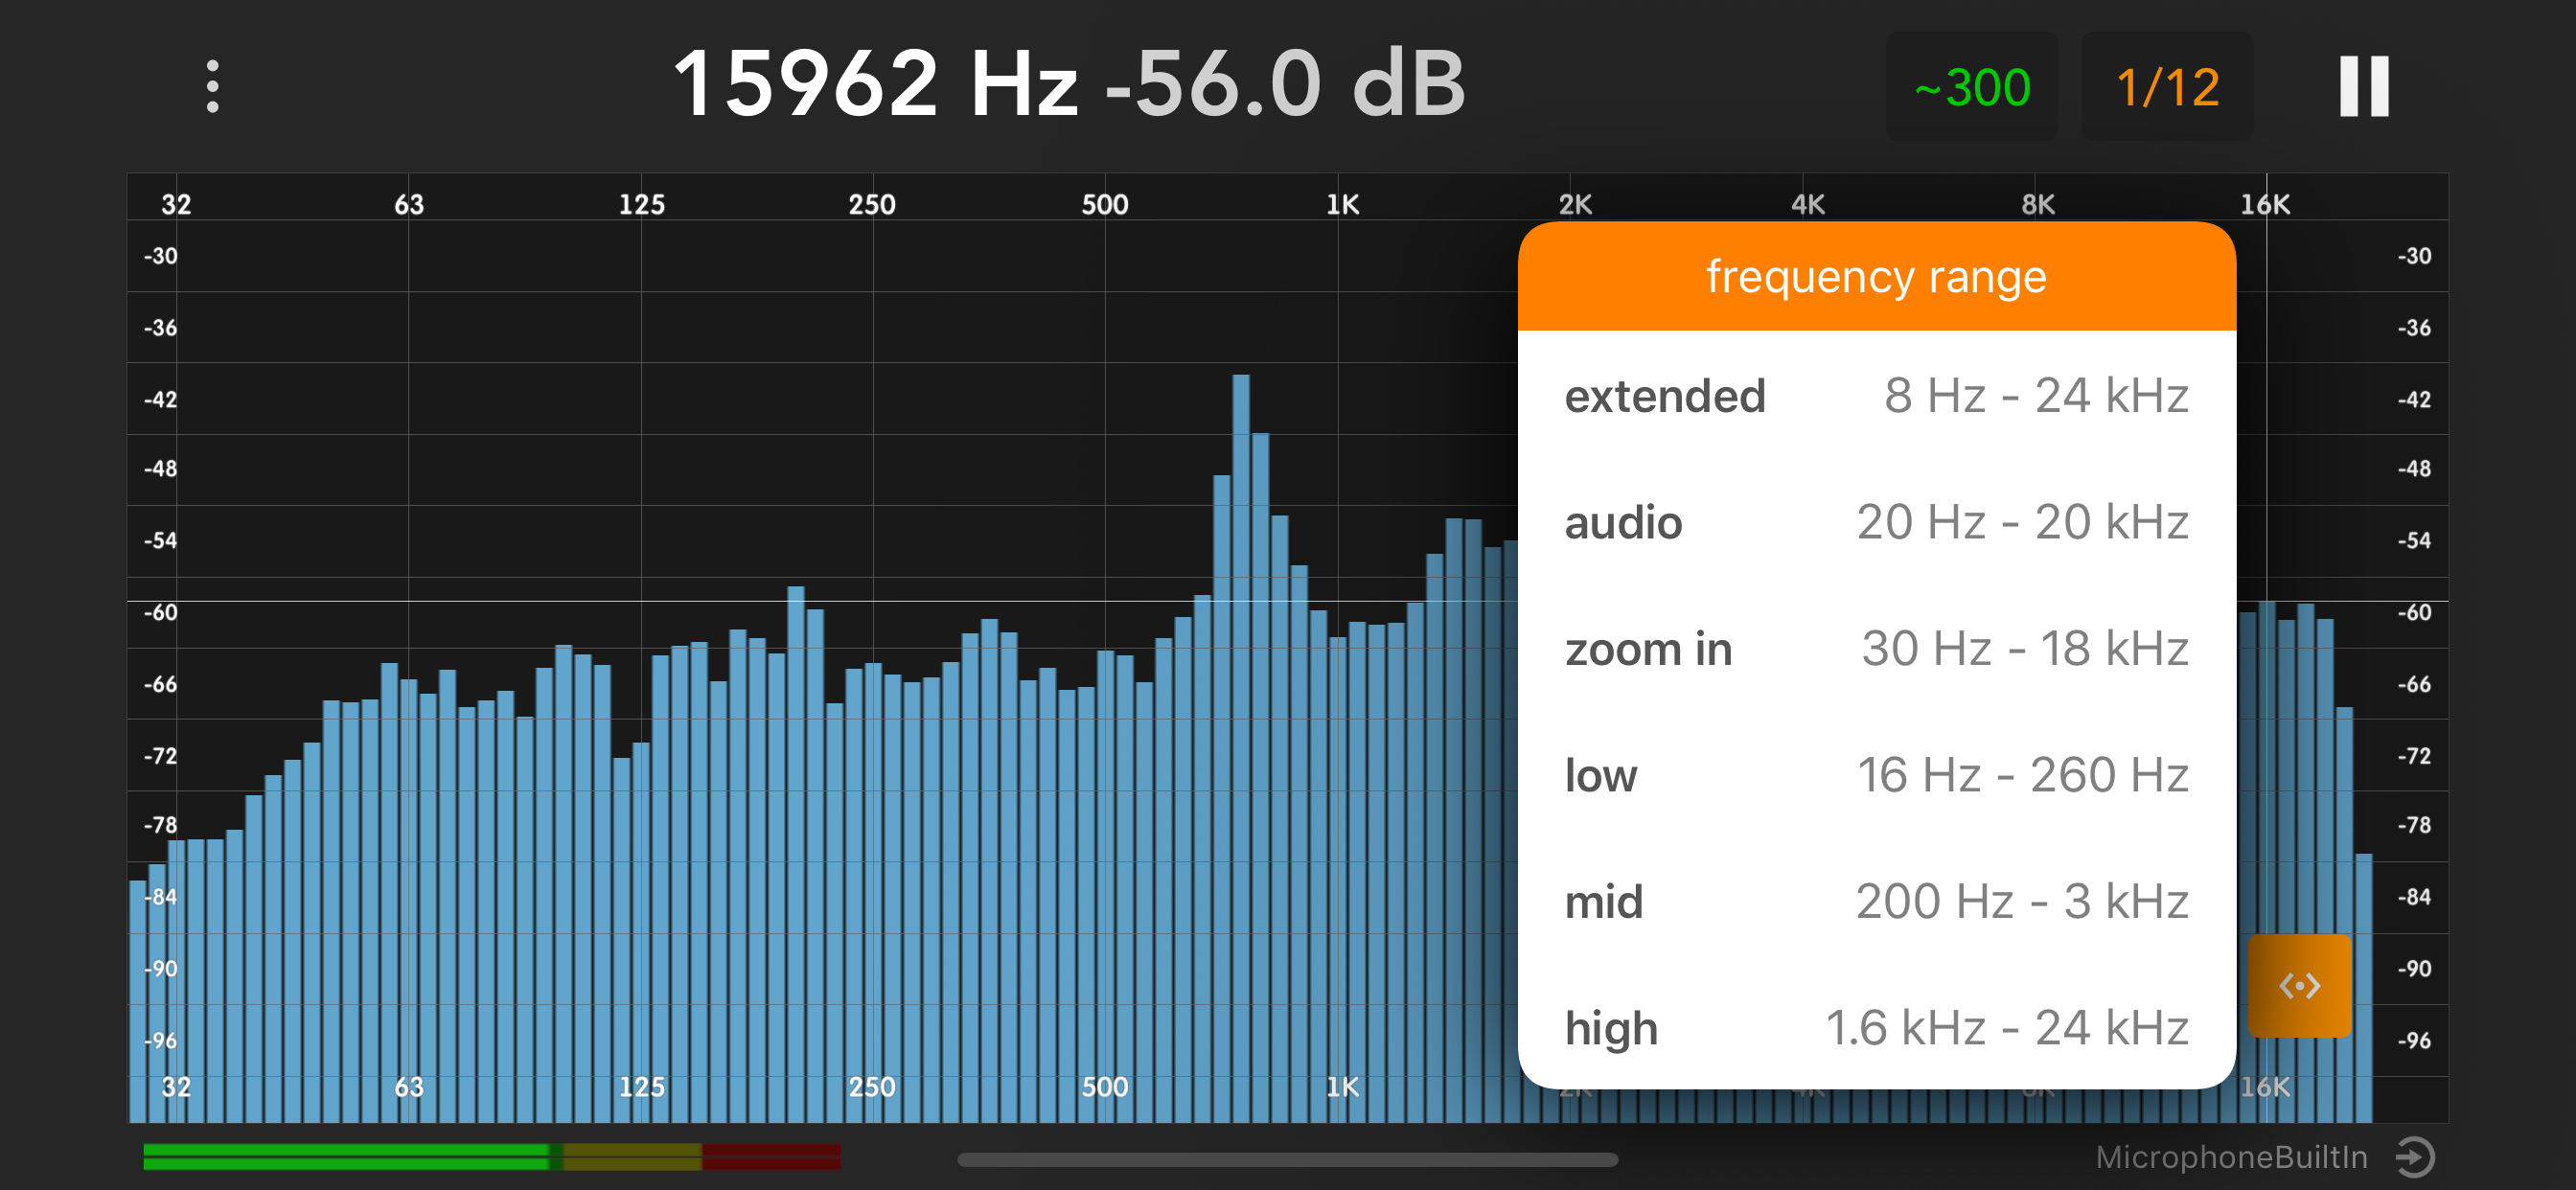Viewport: 2576px width, 1190px height.
Task: Open the ~300 averaging setting
Action: [1971, 87]
